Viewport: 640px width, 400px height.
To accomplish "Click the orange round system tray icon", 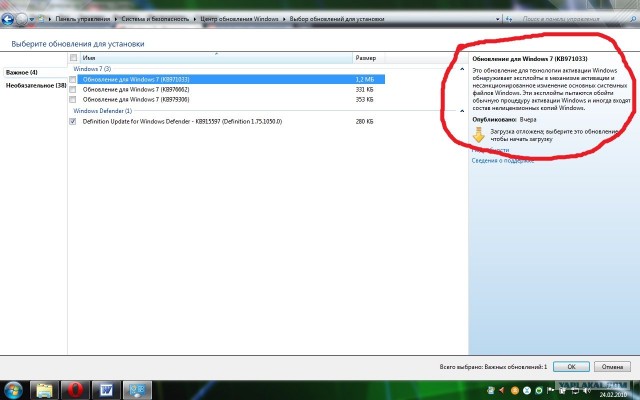I will tap(515, 391).
